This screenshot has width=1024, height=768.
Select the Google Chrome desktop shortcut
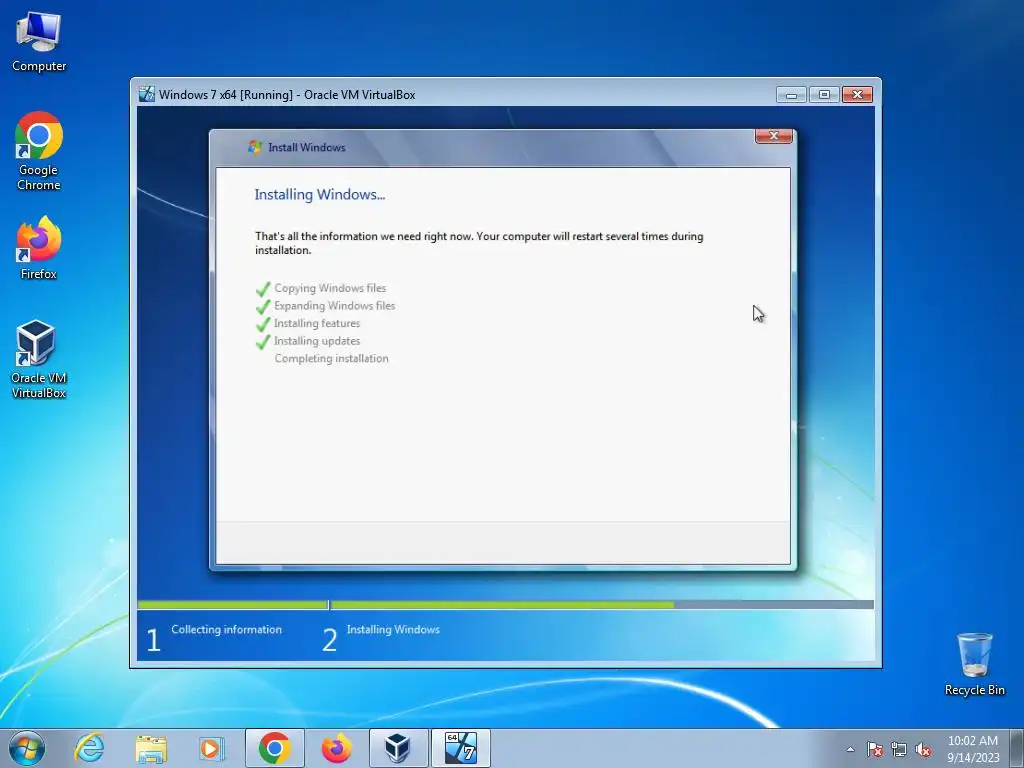click(39, 151)
